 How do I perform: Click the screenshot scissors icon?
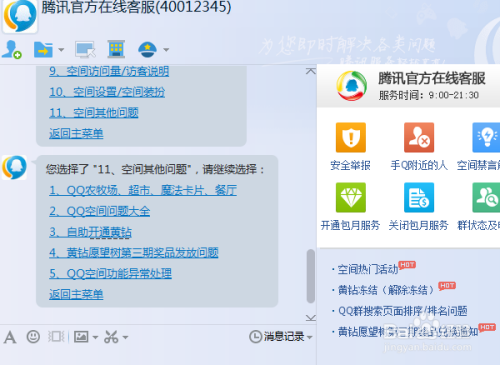point(111,337)
